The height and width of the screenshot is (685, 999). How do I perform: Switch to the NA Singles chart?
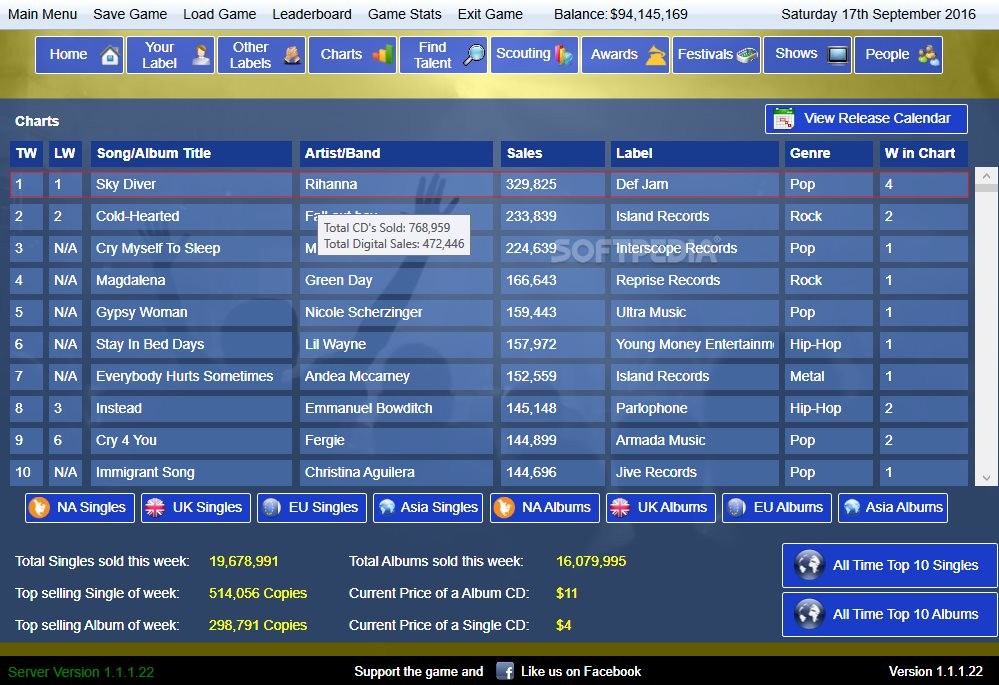pos(80,508)
